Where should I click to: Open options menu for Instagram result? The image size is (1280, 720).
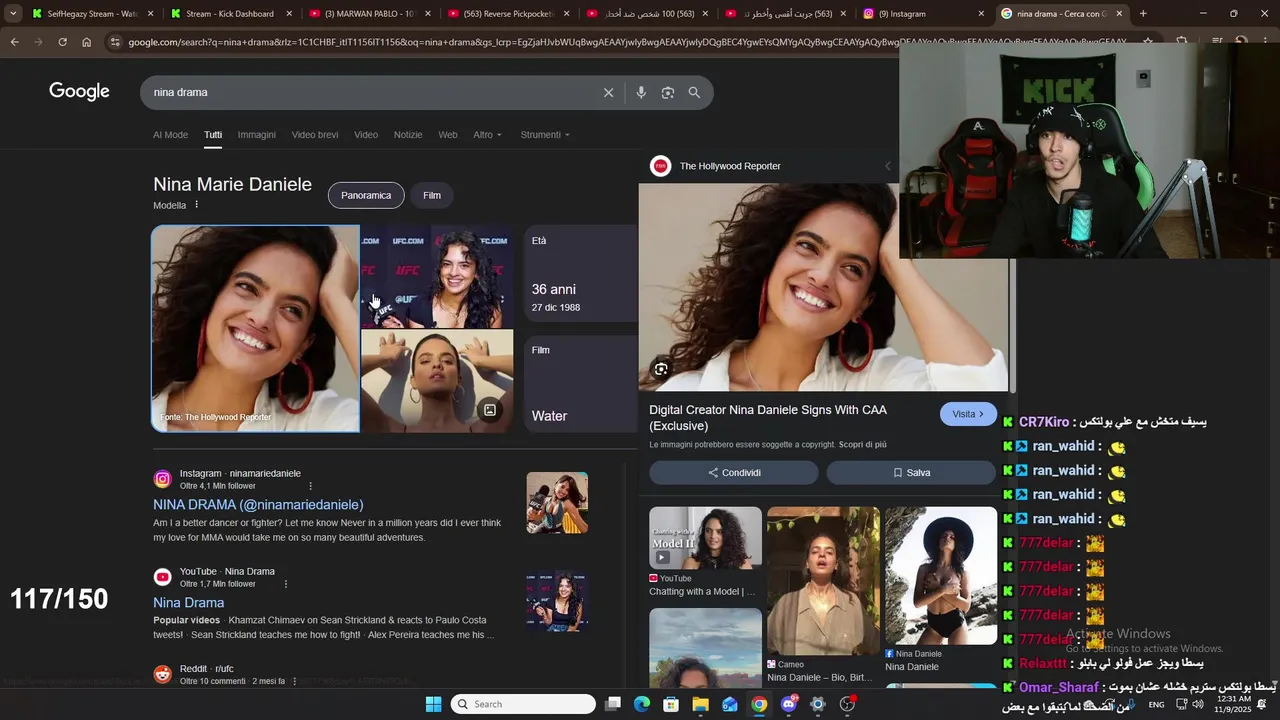point(310,486)
